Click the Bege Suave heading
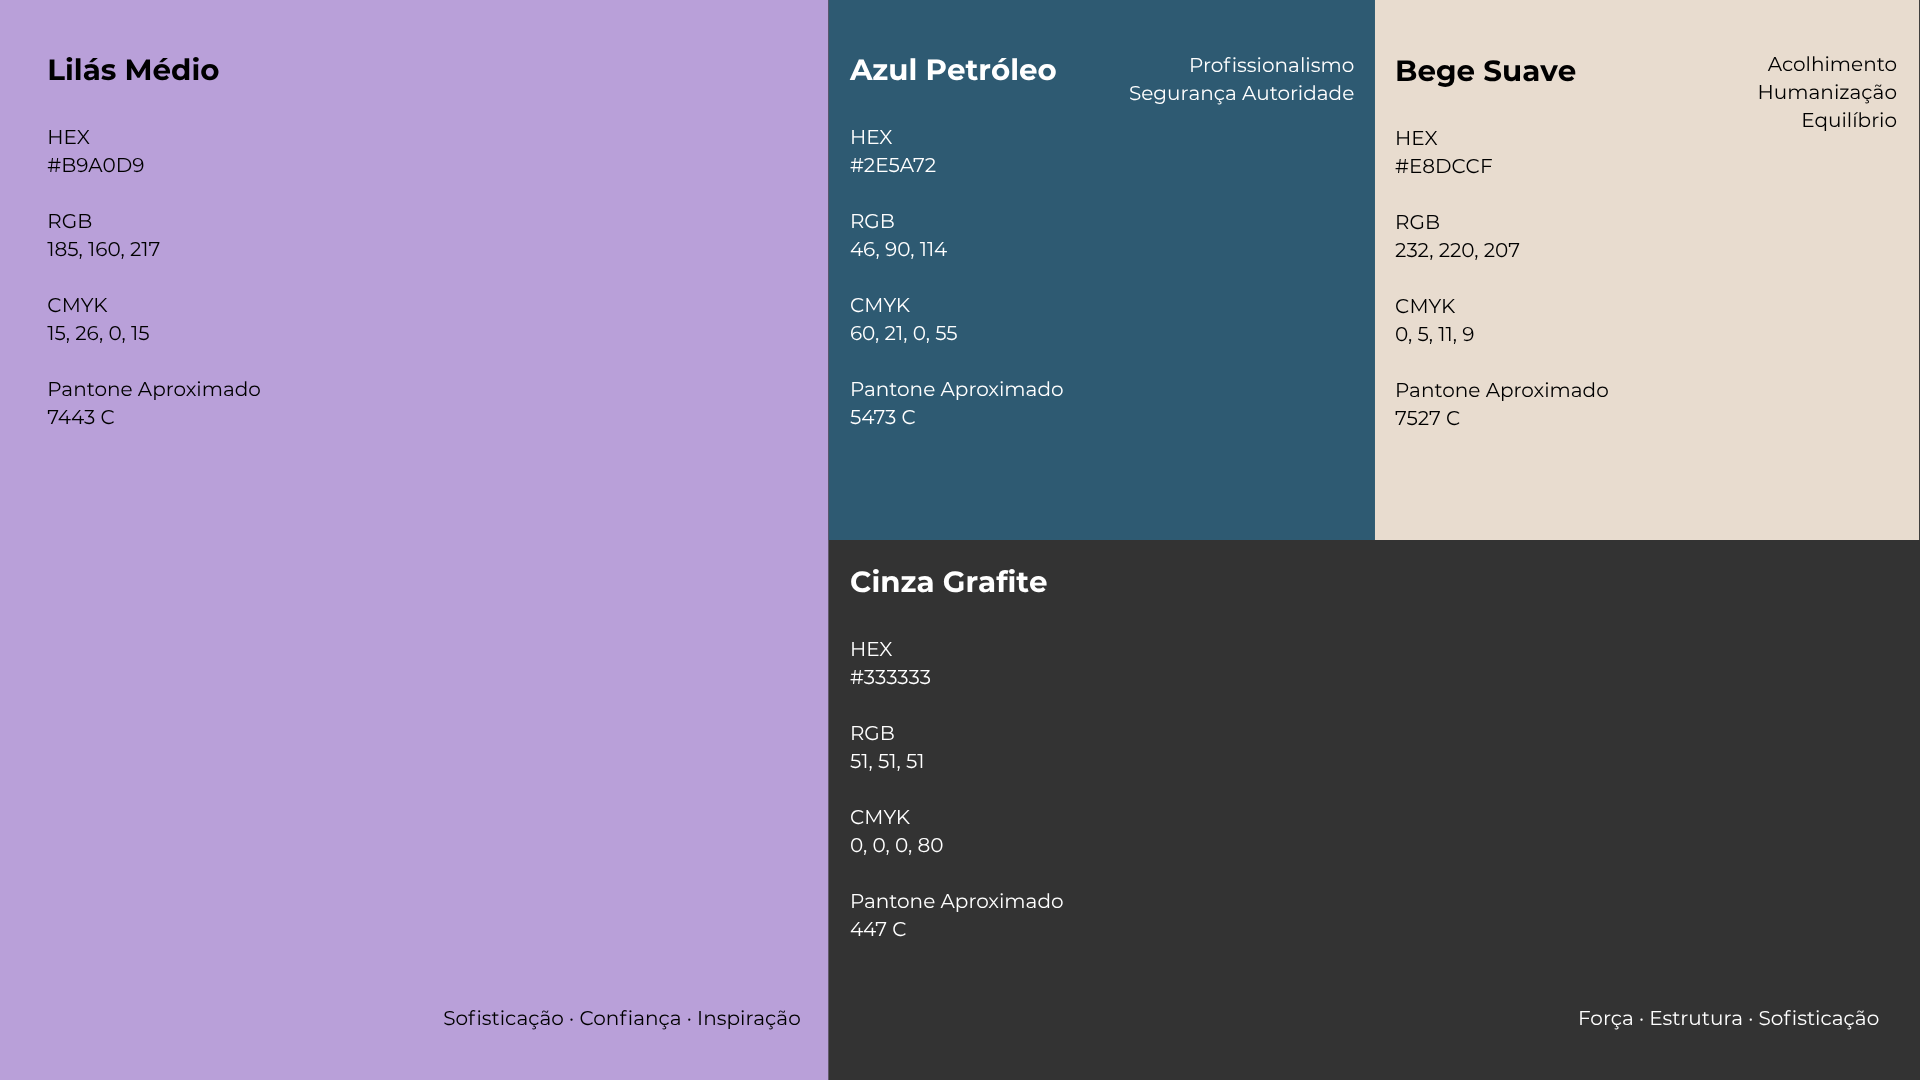 click(1484, 71)
